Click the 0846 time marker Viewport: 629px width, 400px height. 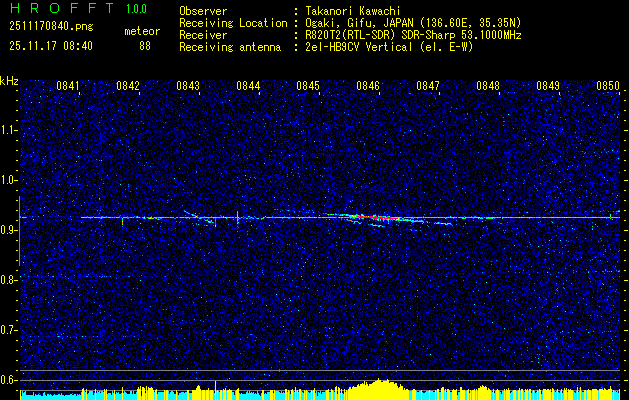point(368,86)
